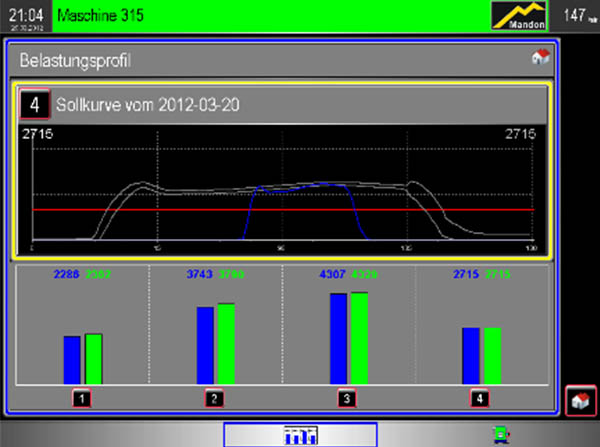This screenshot has height=447, width=600.
Task: Select station 3 button below chart
Action: [x=347, y=399]
